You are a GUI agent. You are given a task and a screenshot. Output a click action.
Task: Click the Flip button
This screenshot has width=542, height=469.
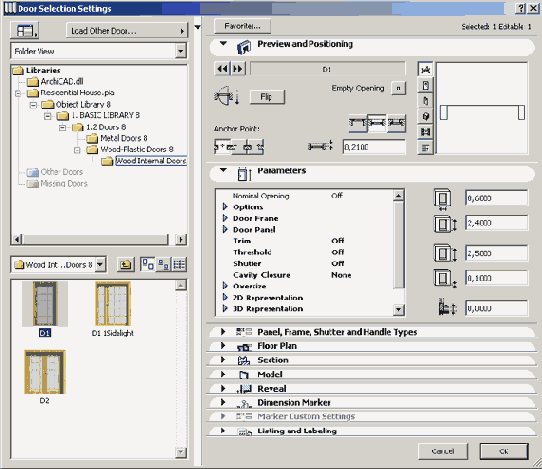pyautogui.click(x=267, y=97)
